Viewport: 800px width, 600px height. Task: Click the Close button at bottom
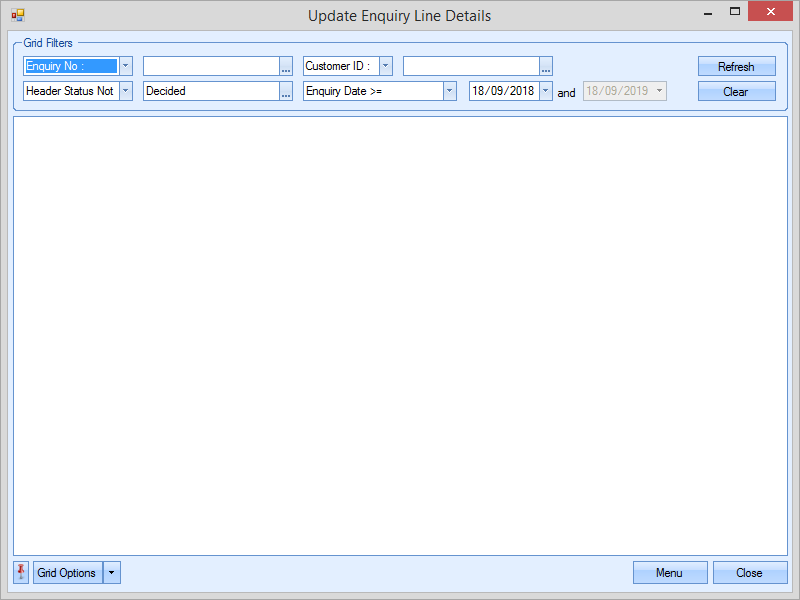pos(750,572)
